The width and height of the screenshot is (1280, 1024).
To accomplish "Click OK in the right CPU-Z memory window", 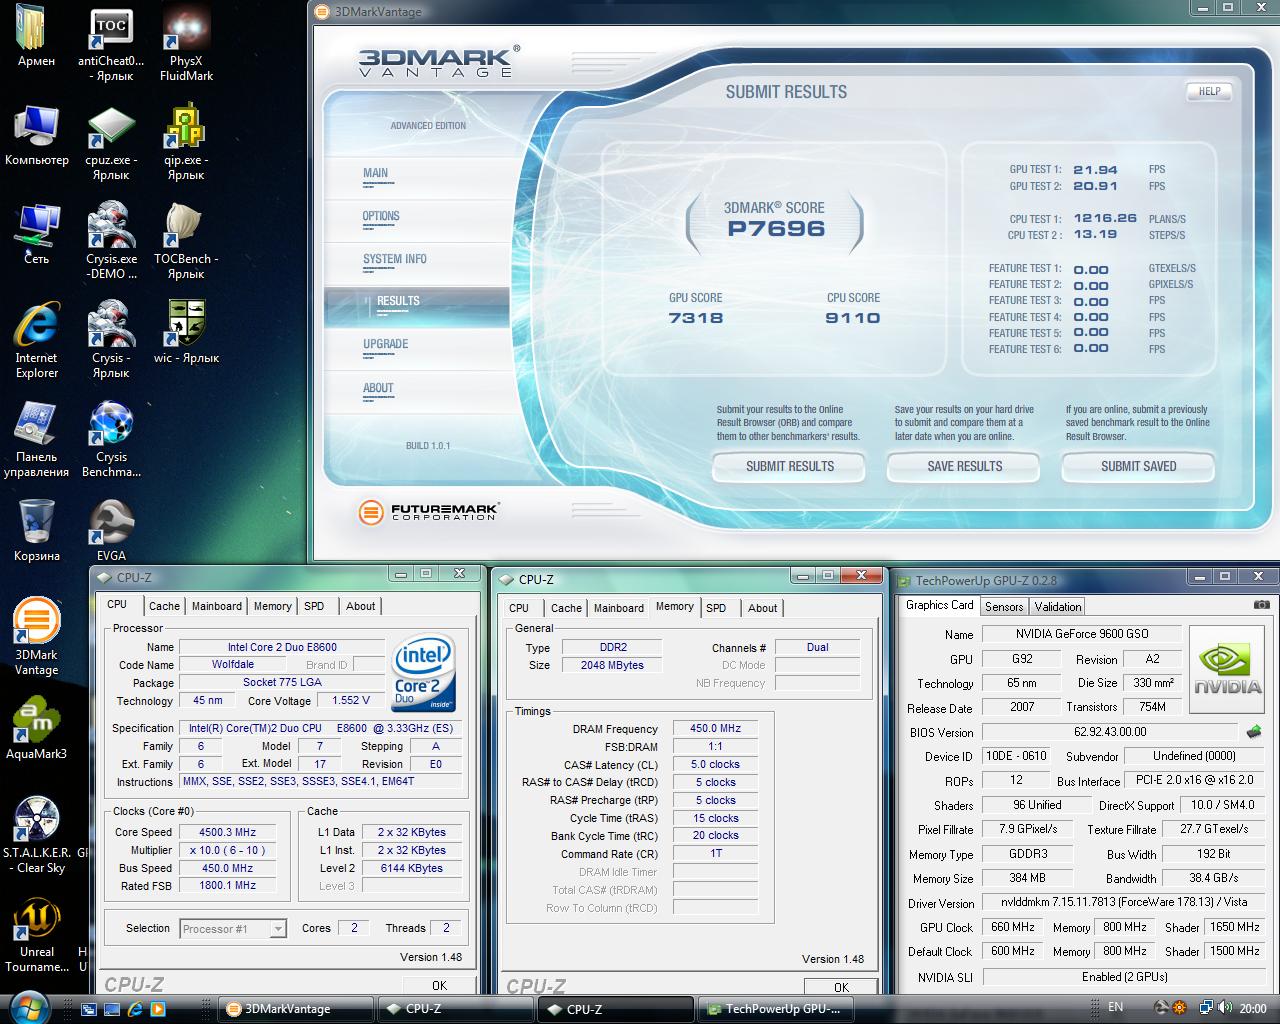I will (842, 987).
